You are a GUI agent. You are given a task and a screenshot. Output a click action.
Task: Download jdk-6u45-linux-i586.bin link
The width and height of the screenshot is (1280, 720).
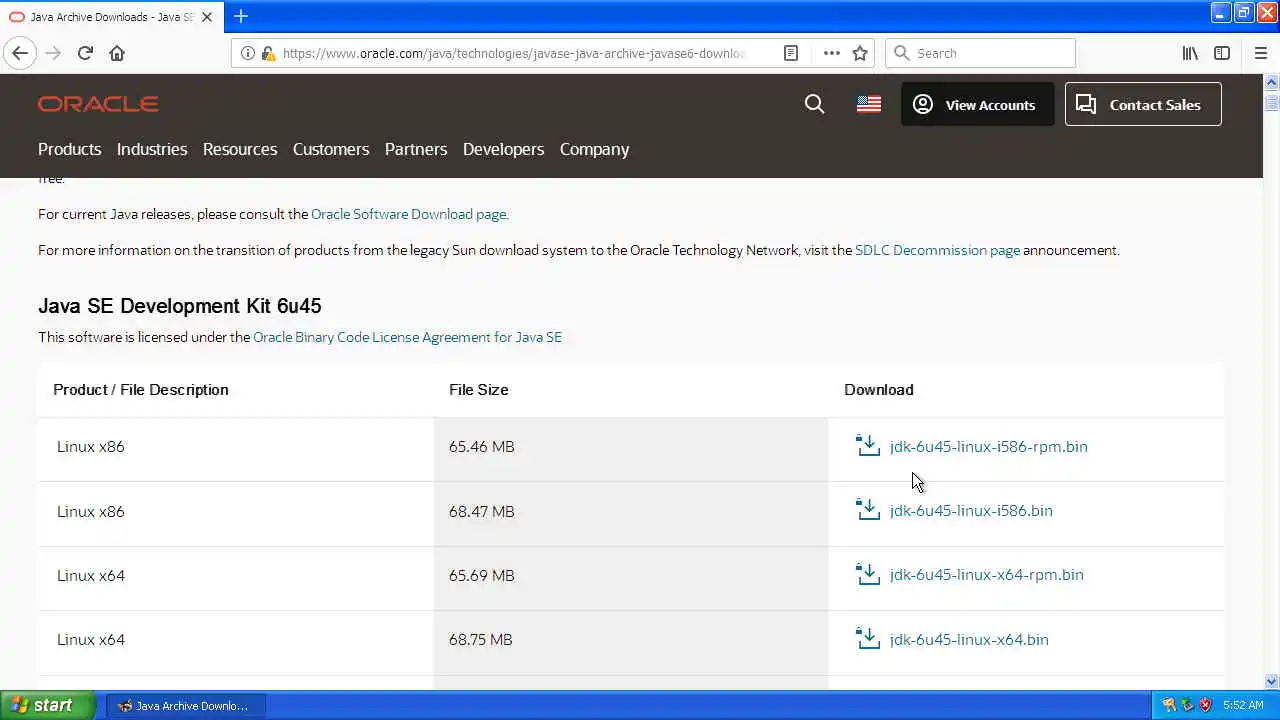(x=971, y=510)
